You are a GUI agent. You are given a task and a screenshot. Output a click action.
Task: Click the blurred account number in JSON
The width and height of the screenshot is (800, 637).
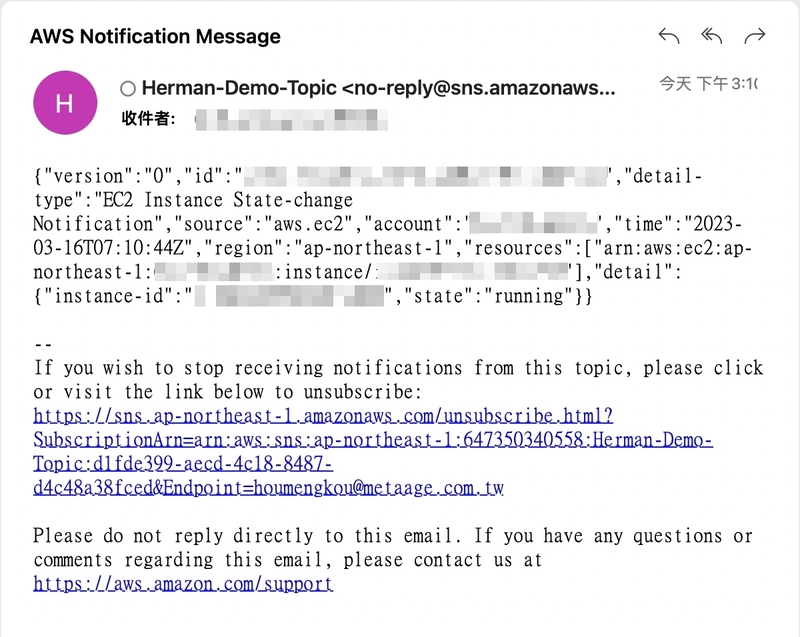(x=534, y=224)
